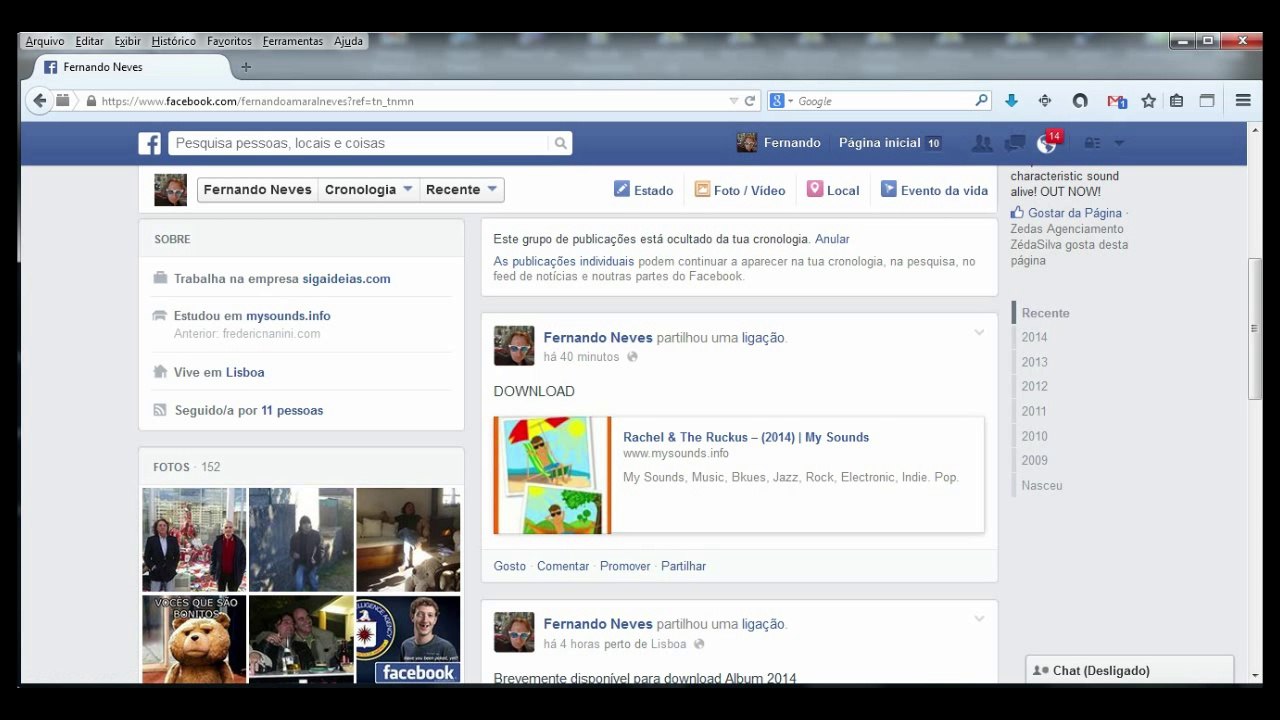The image size is (1280, 720).
Task: Open the Google search engine dropdown
Action: tap(781, 101)
